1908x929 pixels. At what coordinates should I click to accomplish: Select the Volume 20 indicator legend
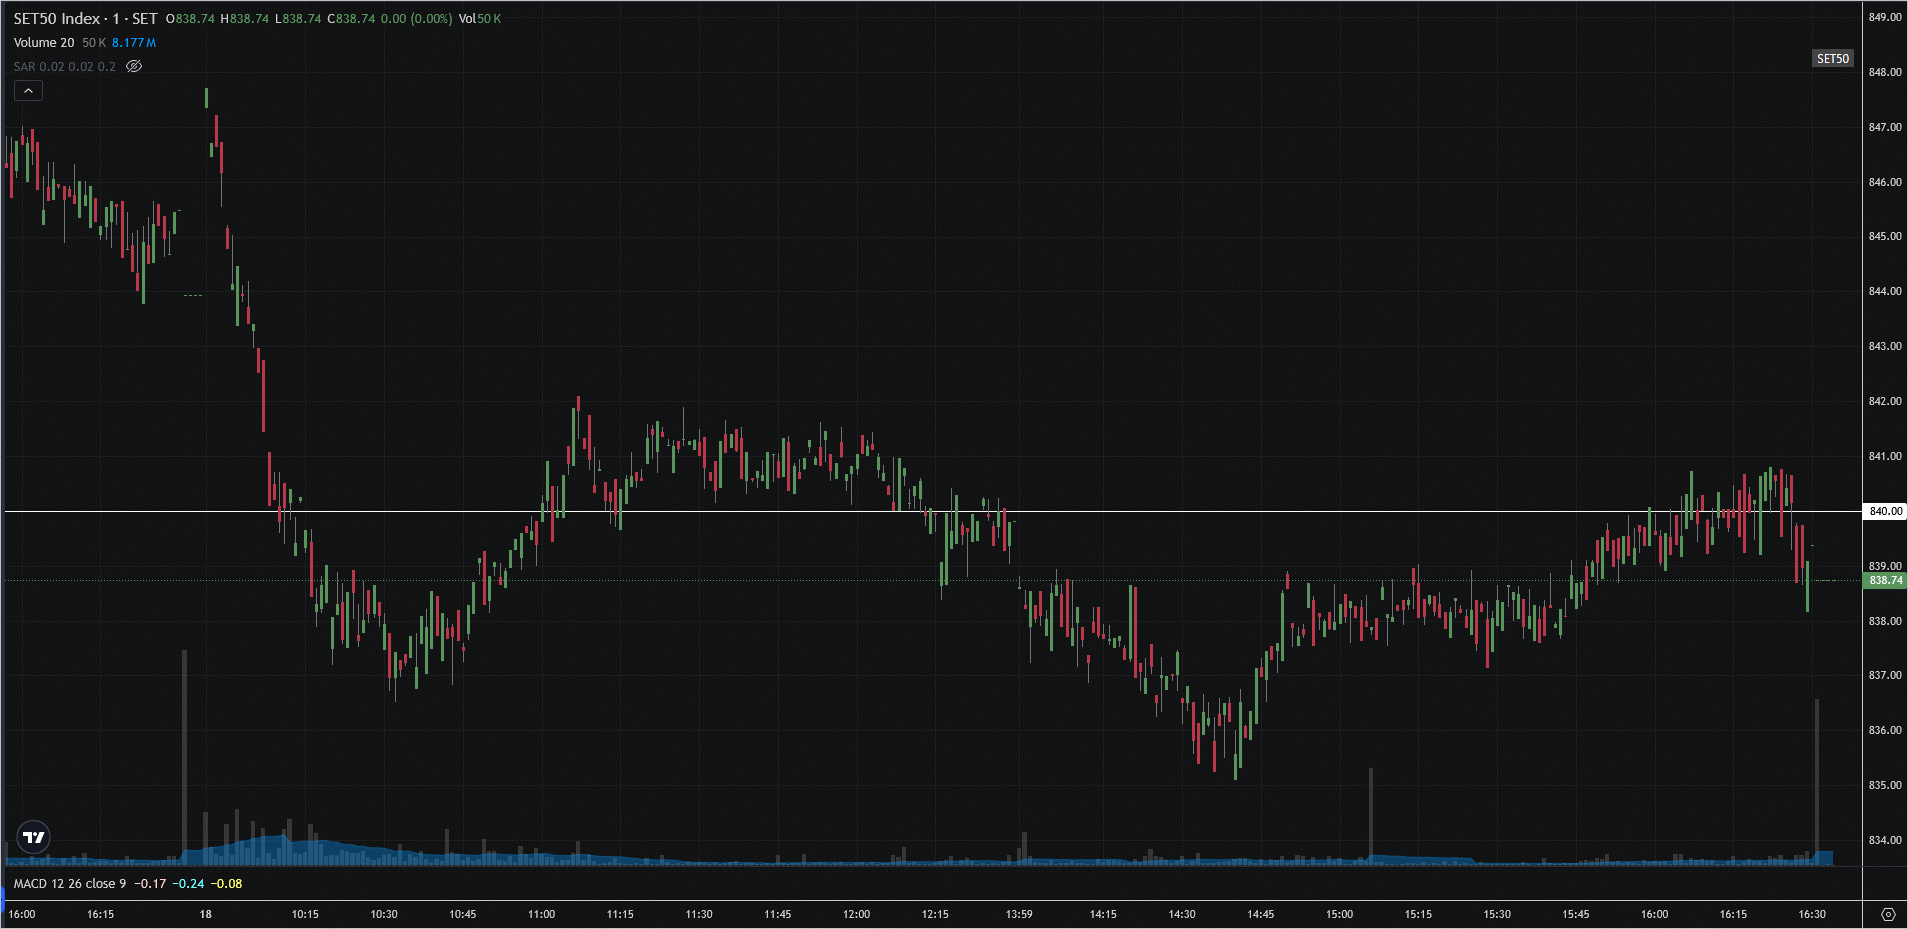click(x=44, y=43)
